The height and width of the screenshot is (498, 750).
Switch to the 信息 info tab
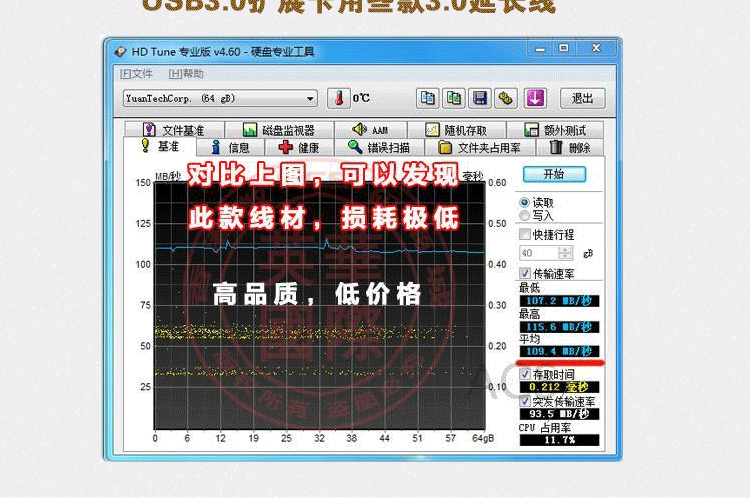(231, 147)
